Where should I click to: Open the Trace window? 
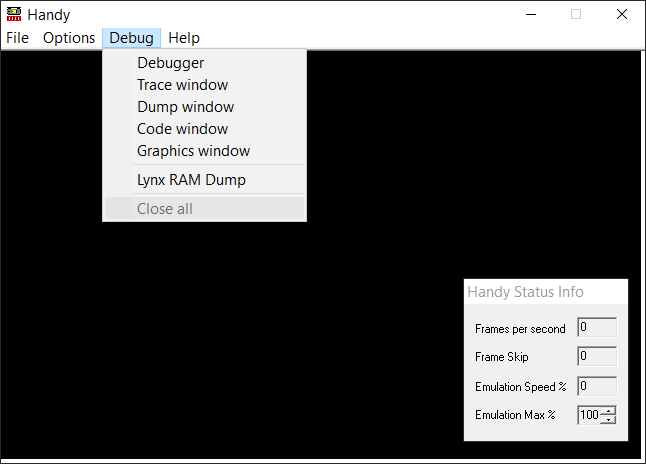[204, 85]
